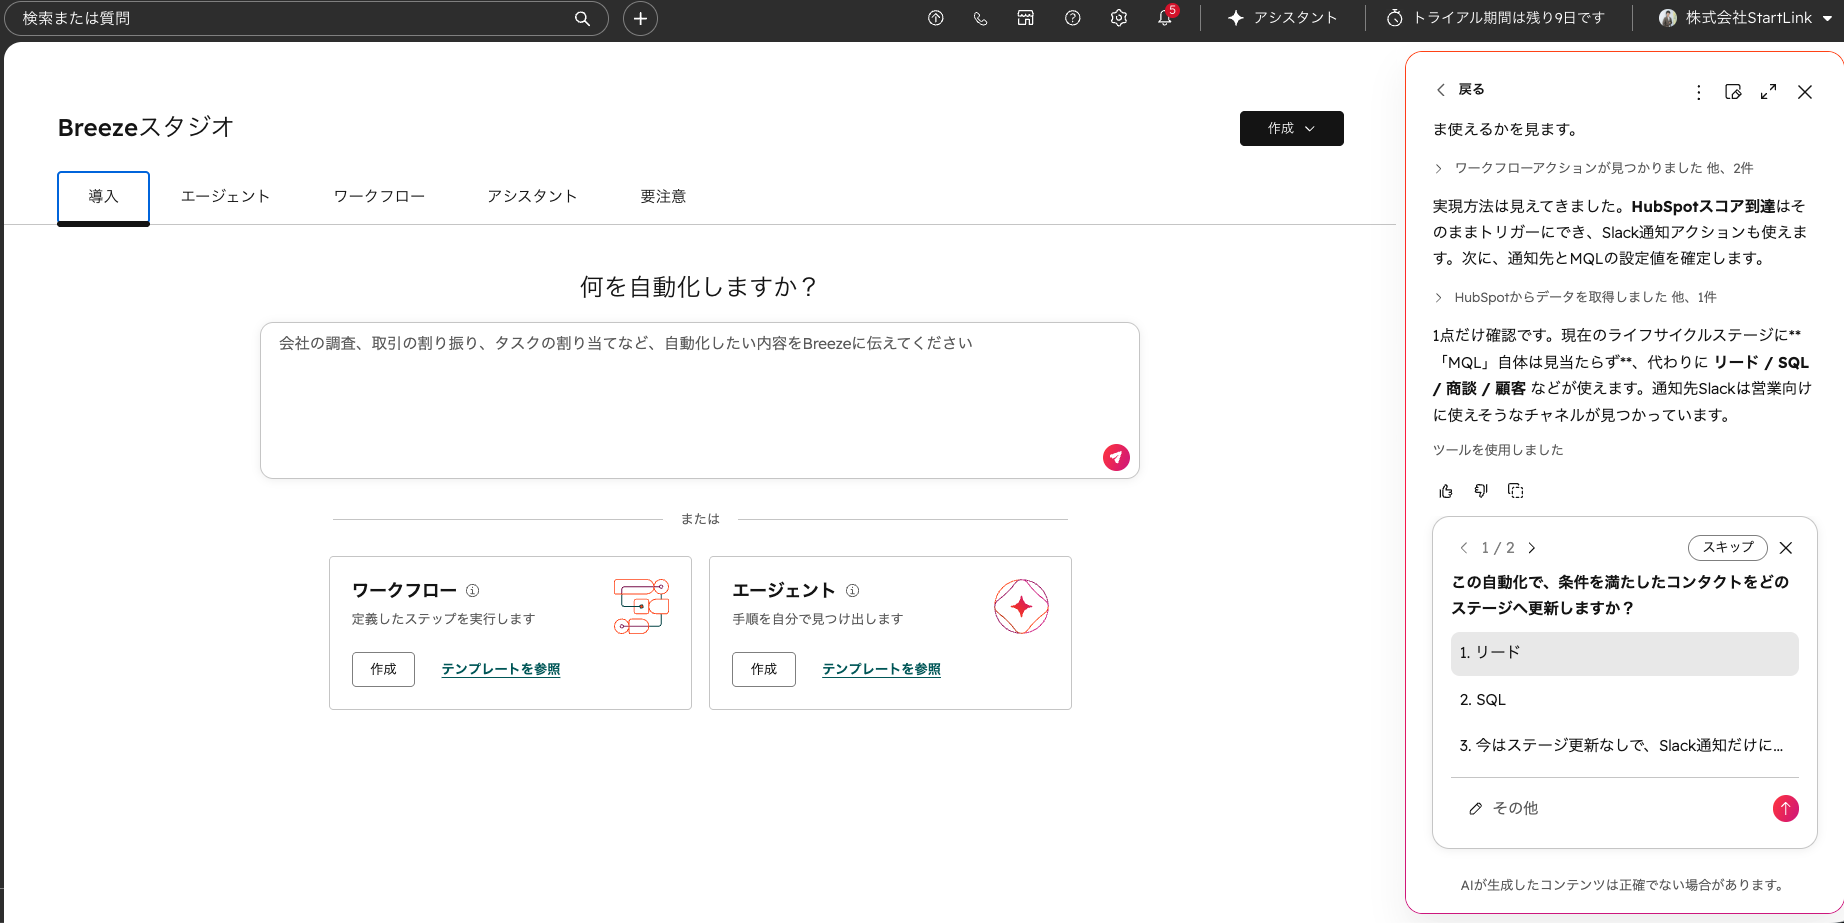Expand ワークフローアクションが見つかりました details

click(x=1594, y=168)
